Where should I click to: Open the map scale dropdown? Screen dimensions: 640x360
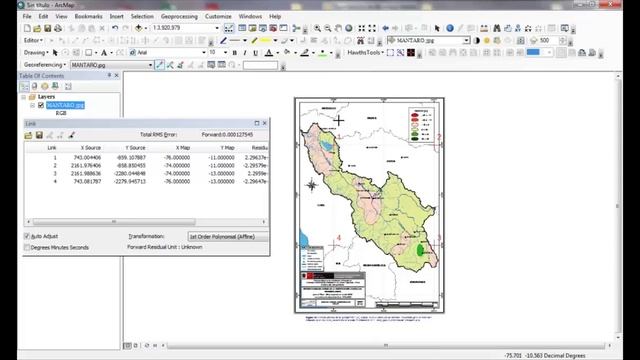[x=217, y=28]
